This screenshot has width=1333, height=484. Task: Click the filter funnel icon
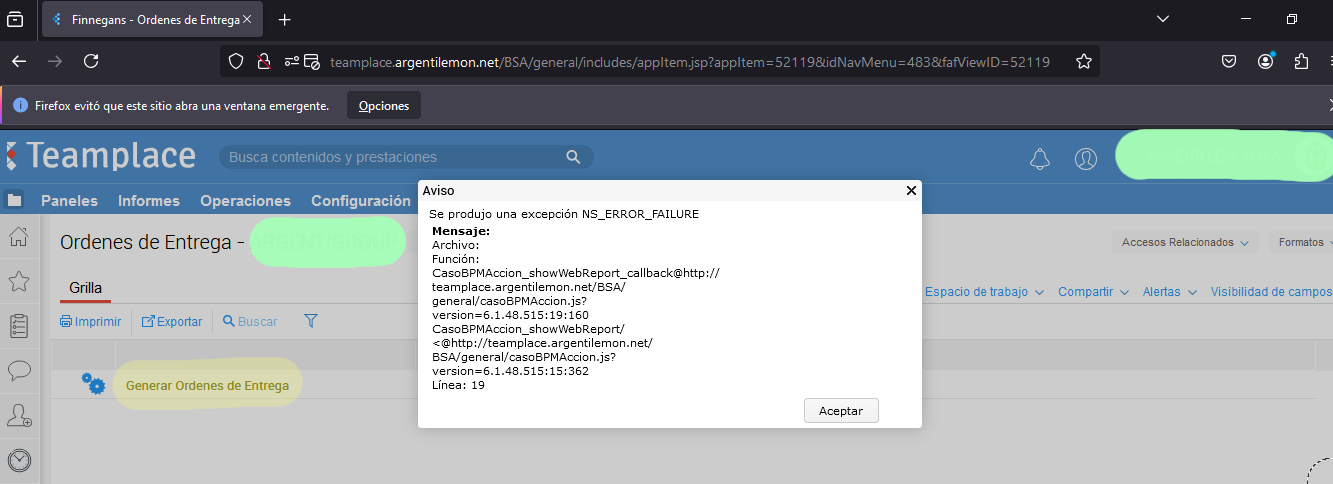[311, 321]
